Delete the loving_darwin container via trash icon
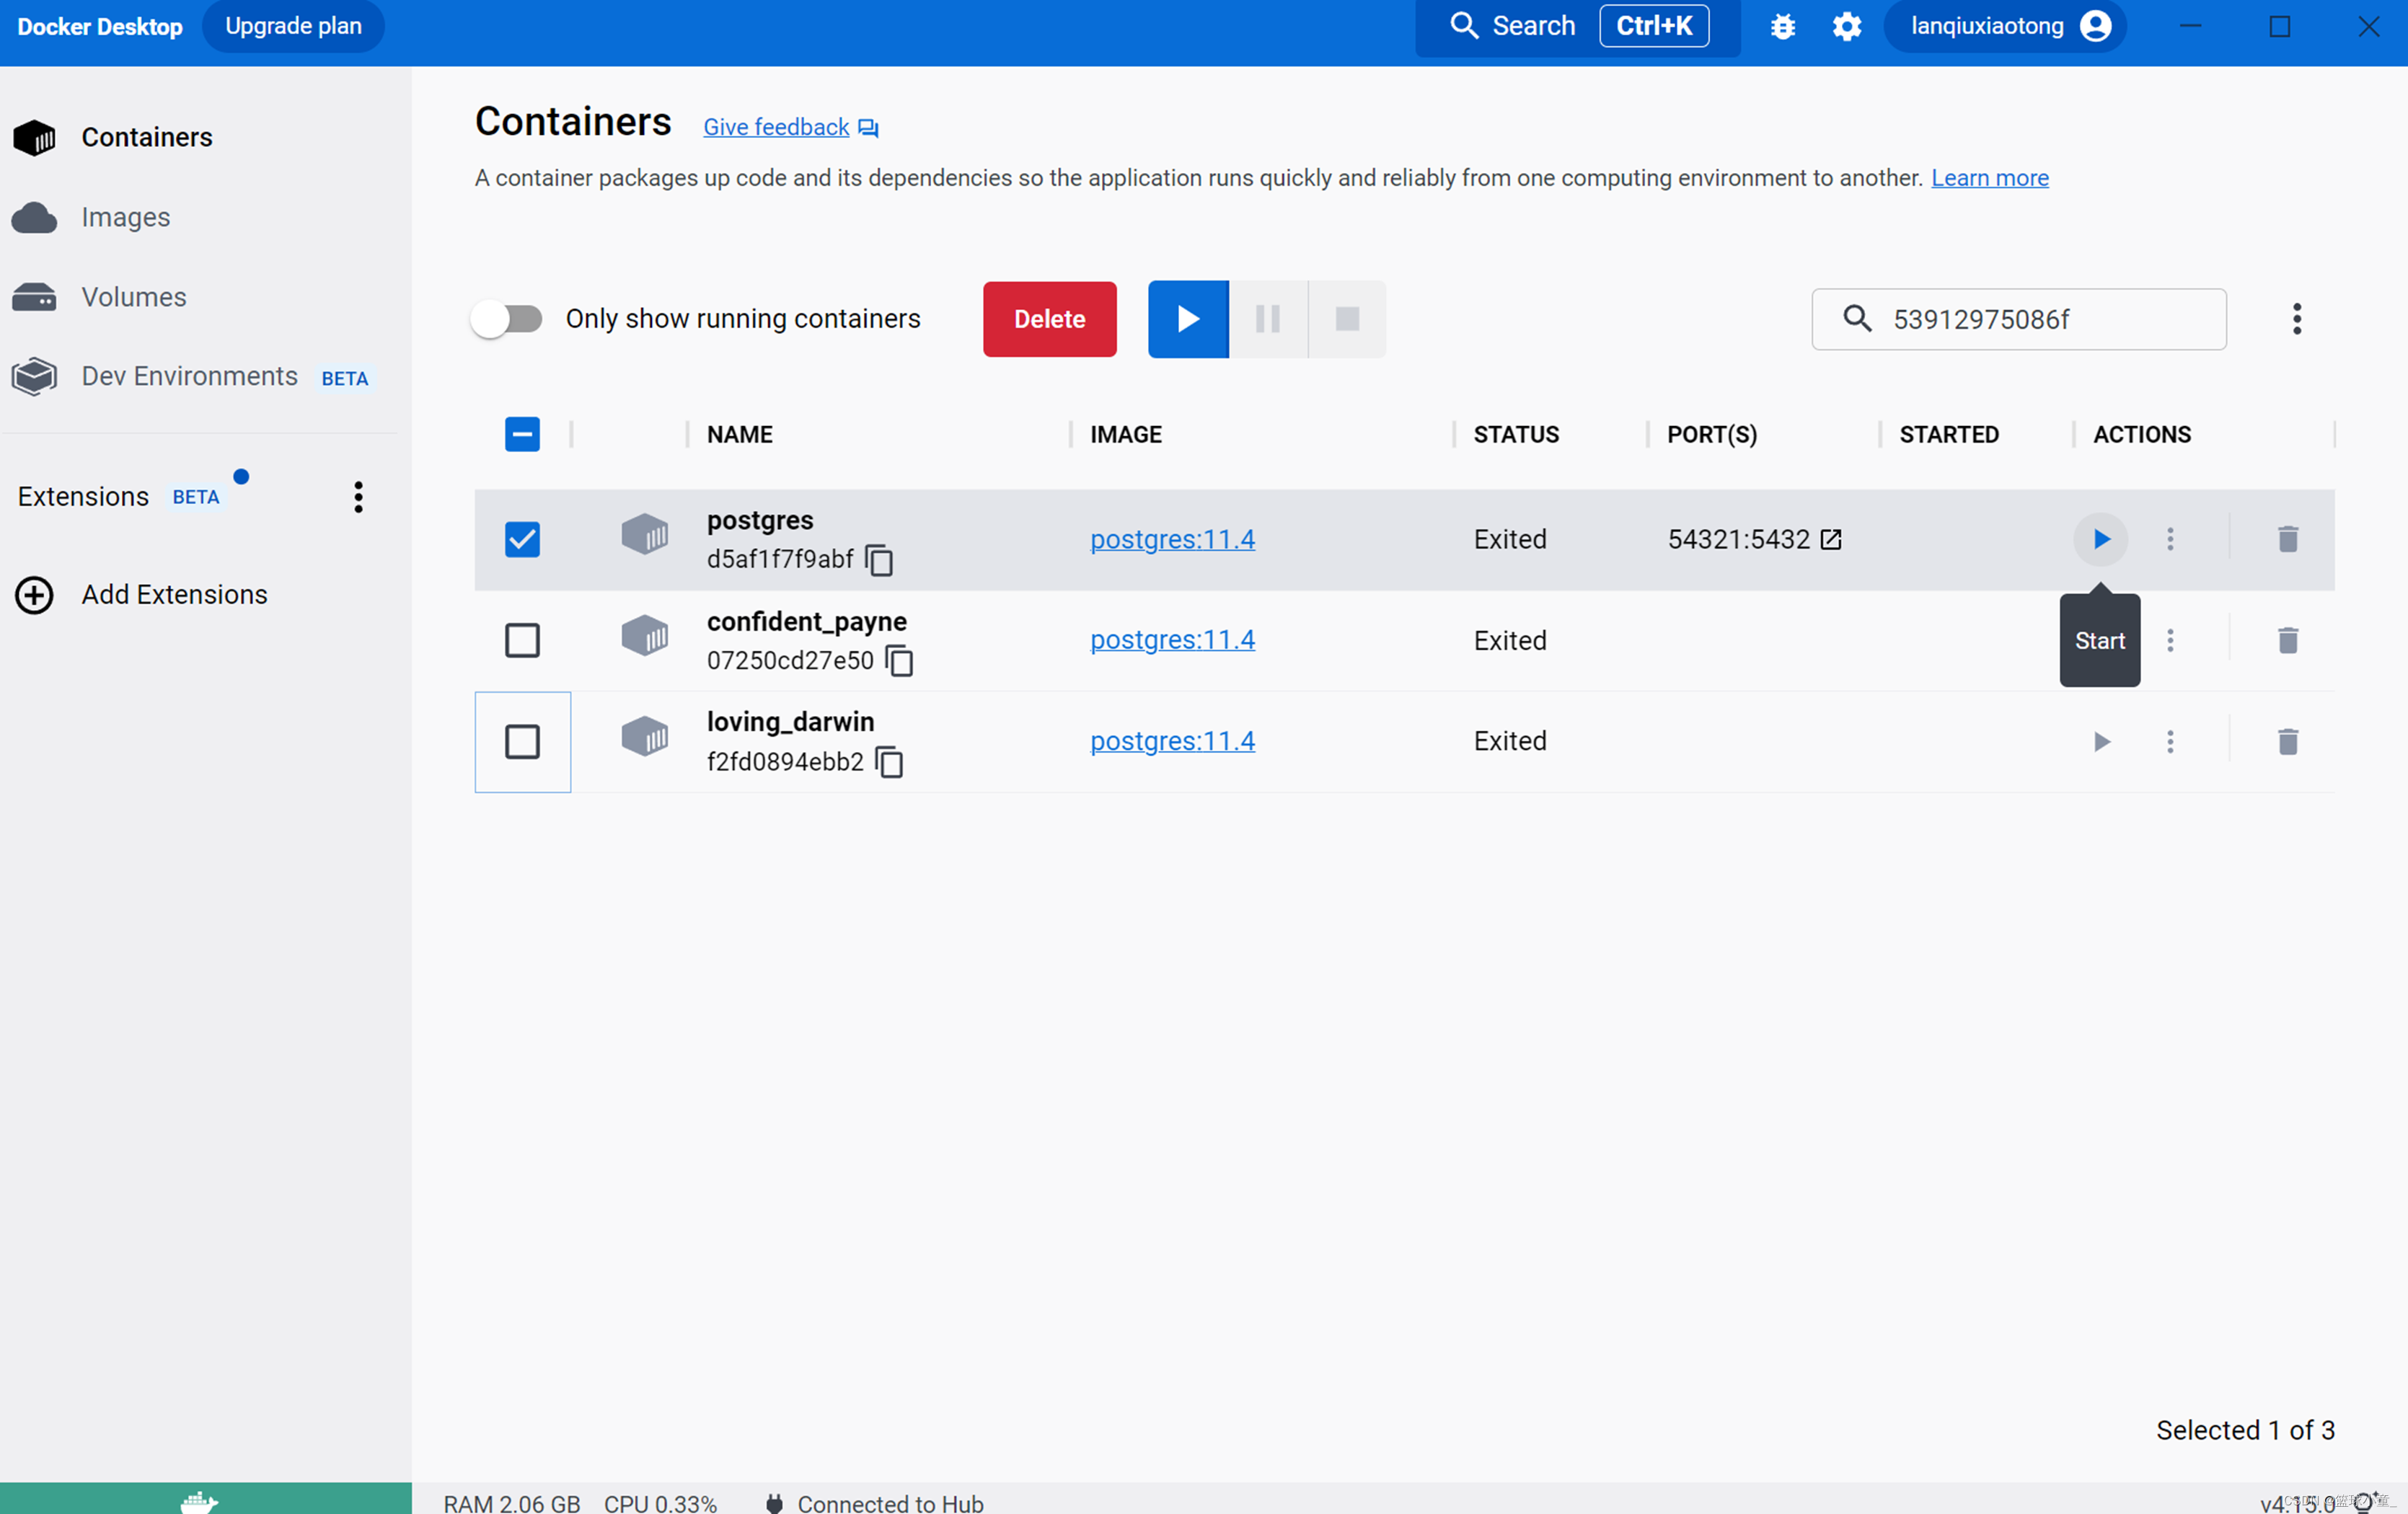 pos(2287,741)
